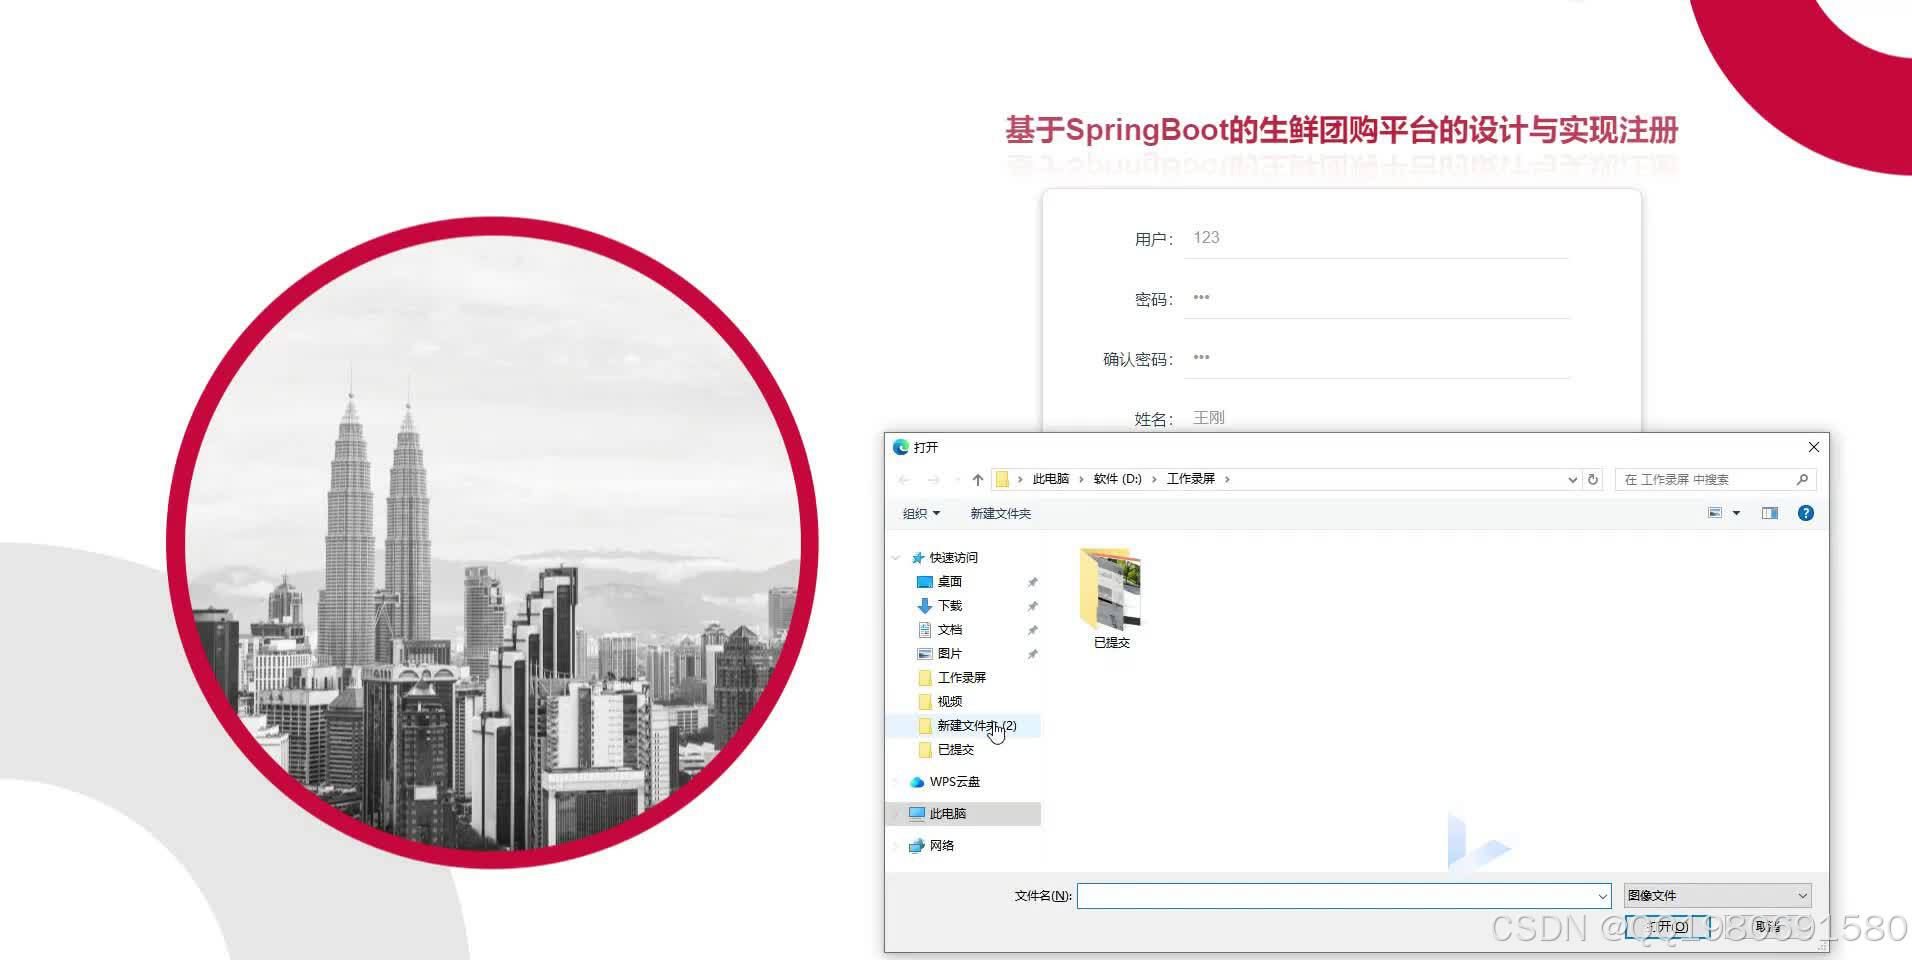Click 软件 (D:) in the breadcrumb bar

point(1117,479)
